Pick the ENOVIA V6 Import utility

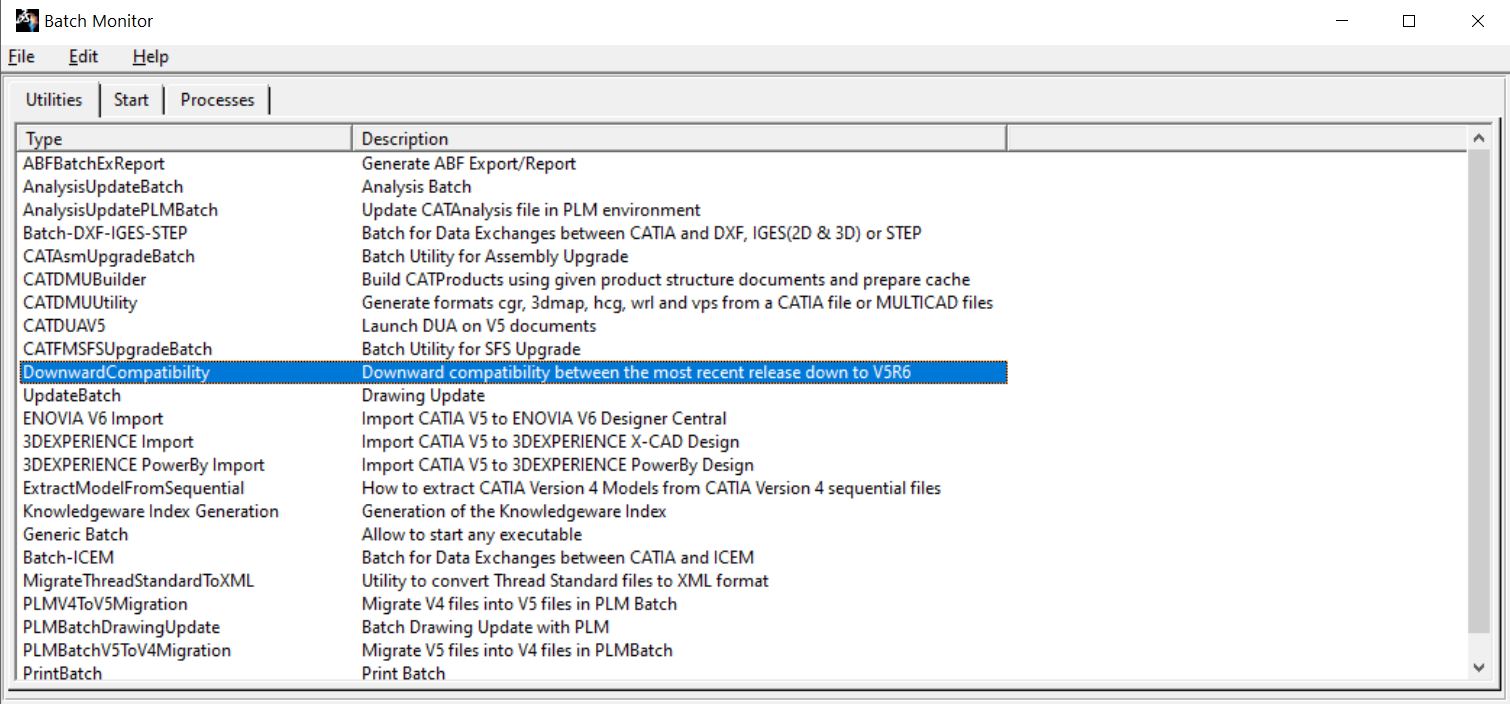click(x=93, y=419)
